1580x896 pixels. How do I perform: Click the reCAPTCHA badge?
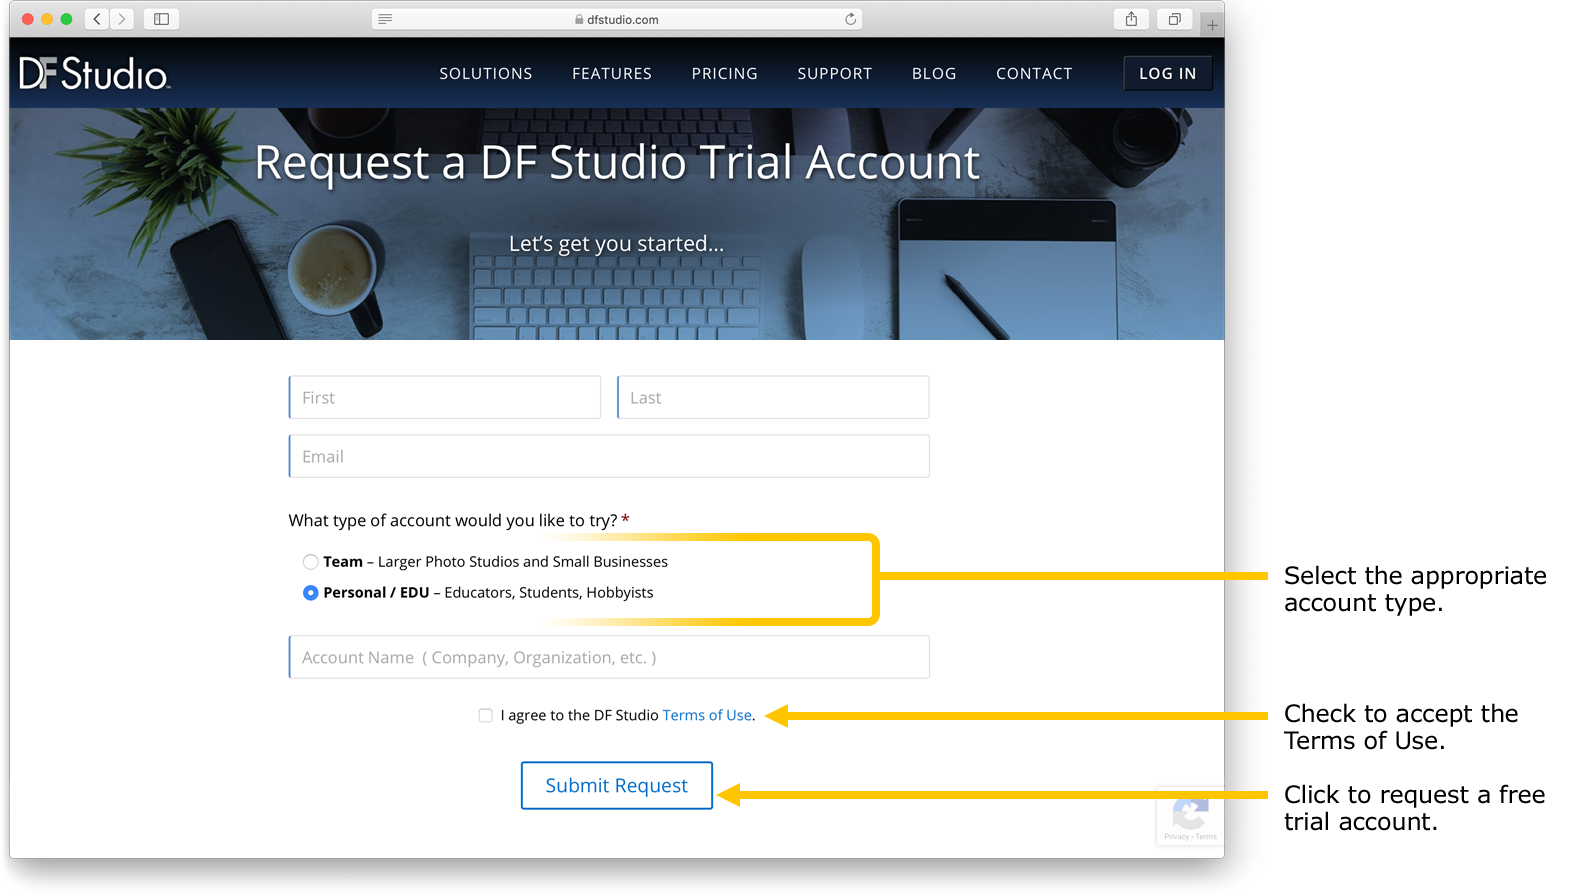[1189, 817]
